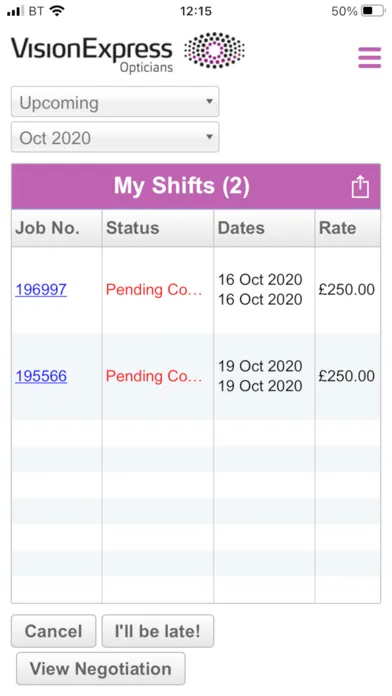
Task: Click the Cancel button
Action: pyautogui.click(x=53, y=631)
